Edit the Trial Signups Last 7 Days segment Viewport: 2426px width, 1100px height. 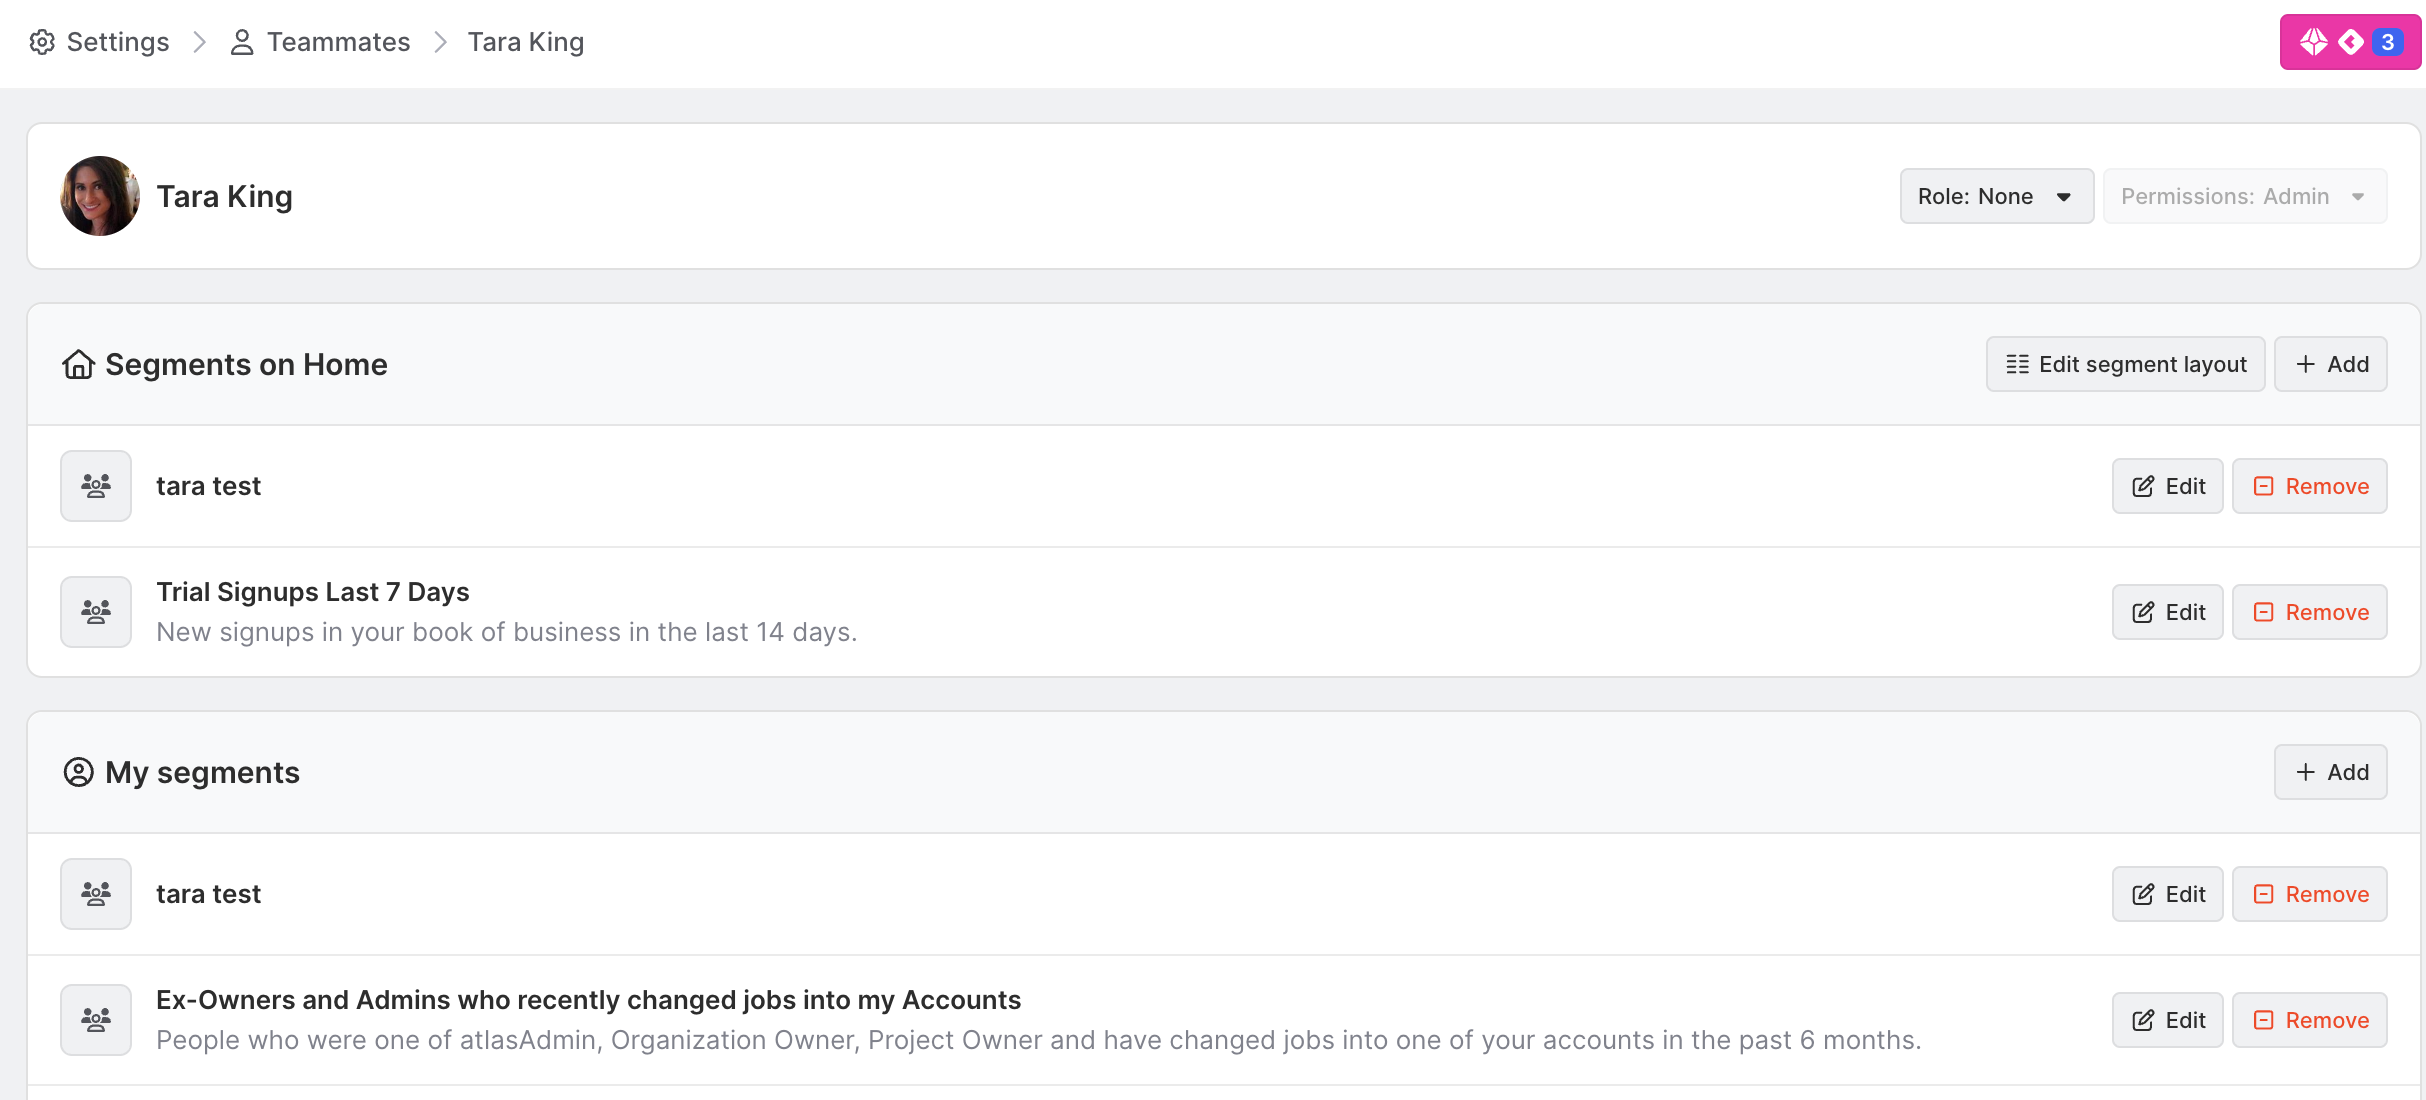click(x=2167, y=612)
